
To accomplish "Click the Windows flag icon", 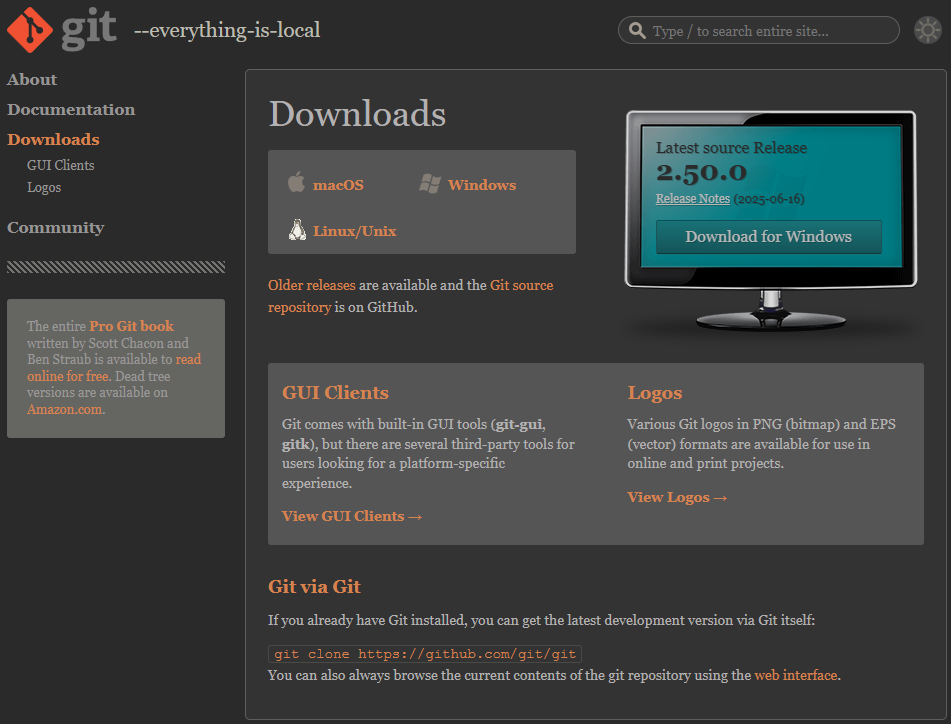I will (430, 184).
